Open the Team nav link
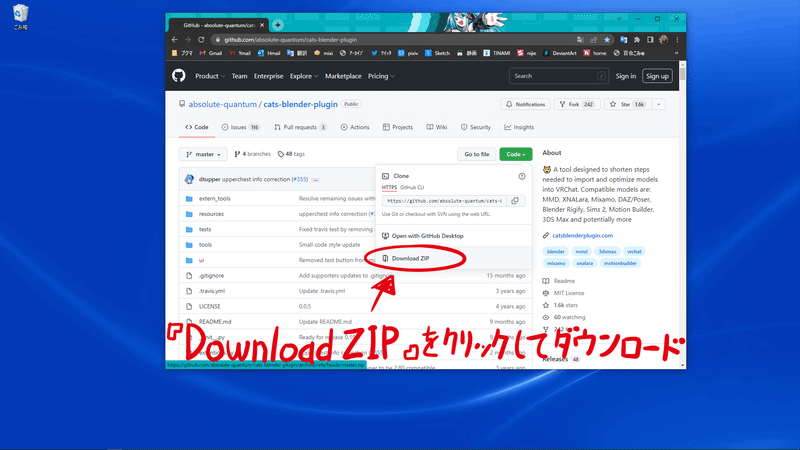Image resolution: width=800 pixels, height=450 pixels. [239, 76]
